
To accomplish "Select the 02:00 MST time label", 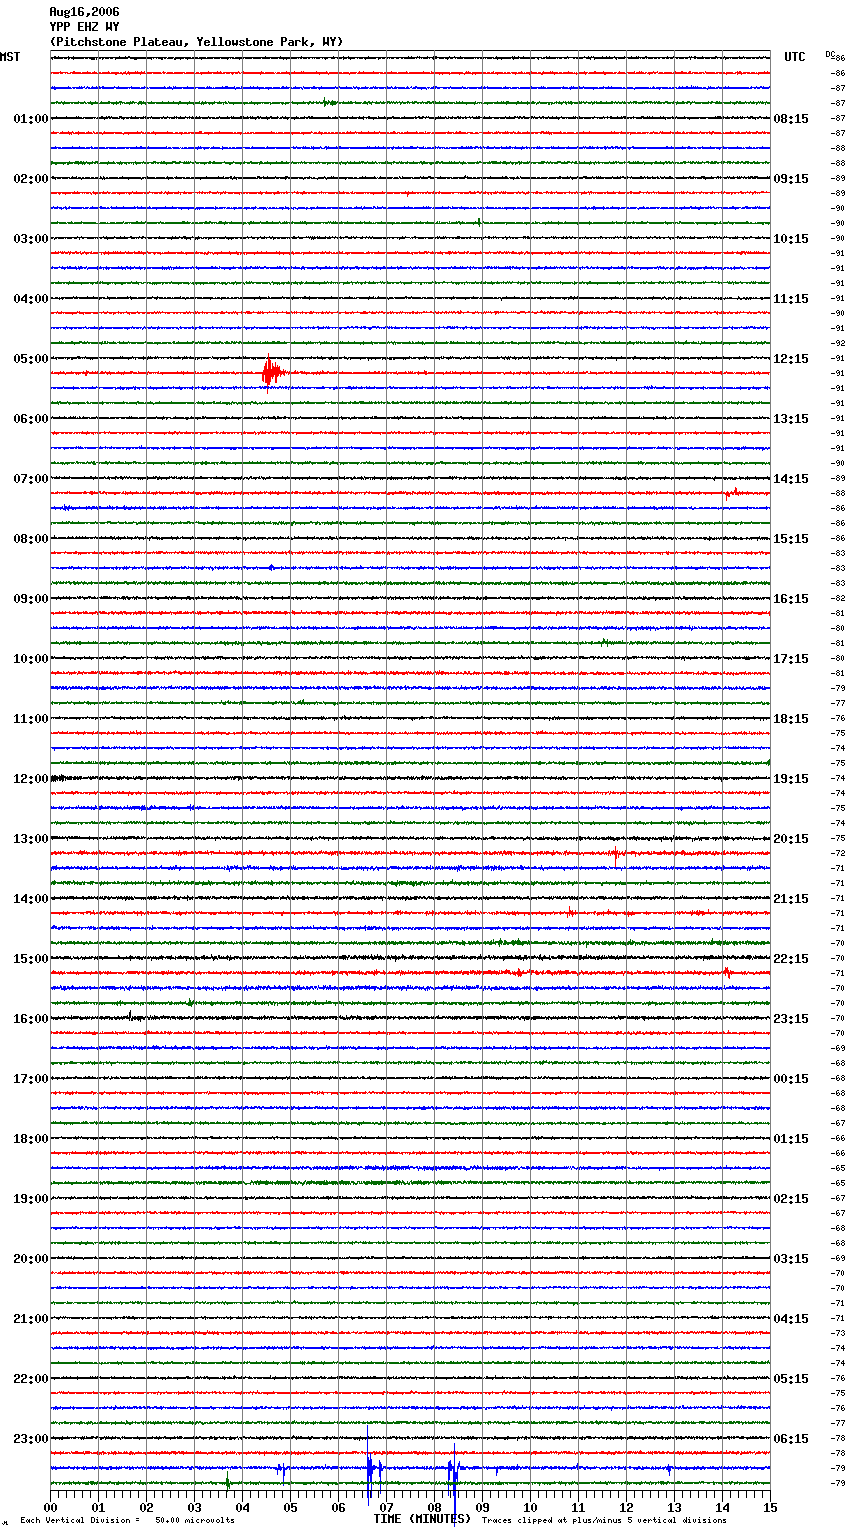I will pos(30,179).
